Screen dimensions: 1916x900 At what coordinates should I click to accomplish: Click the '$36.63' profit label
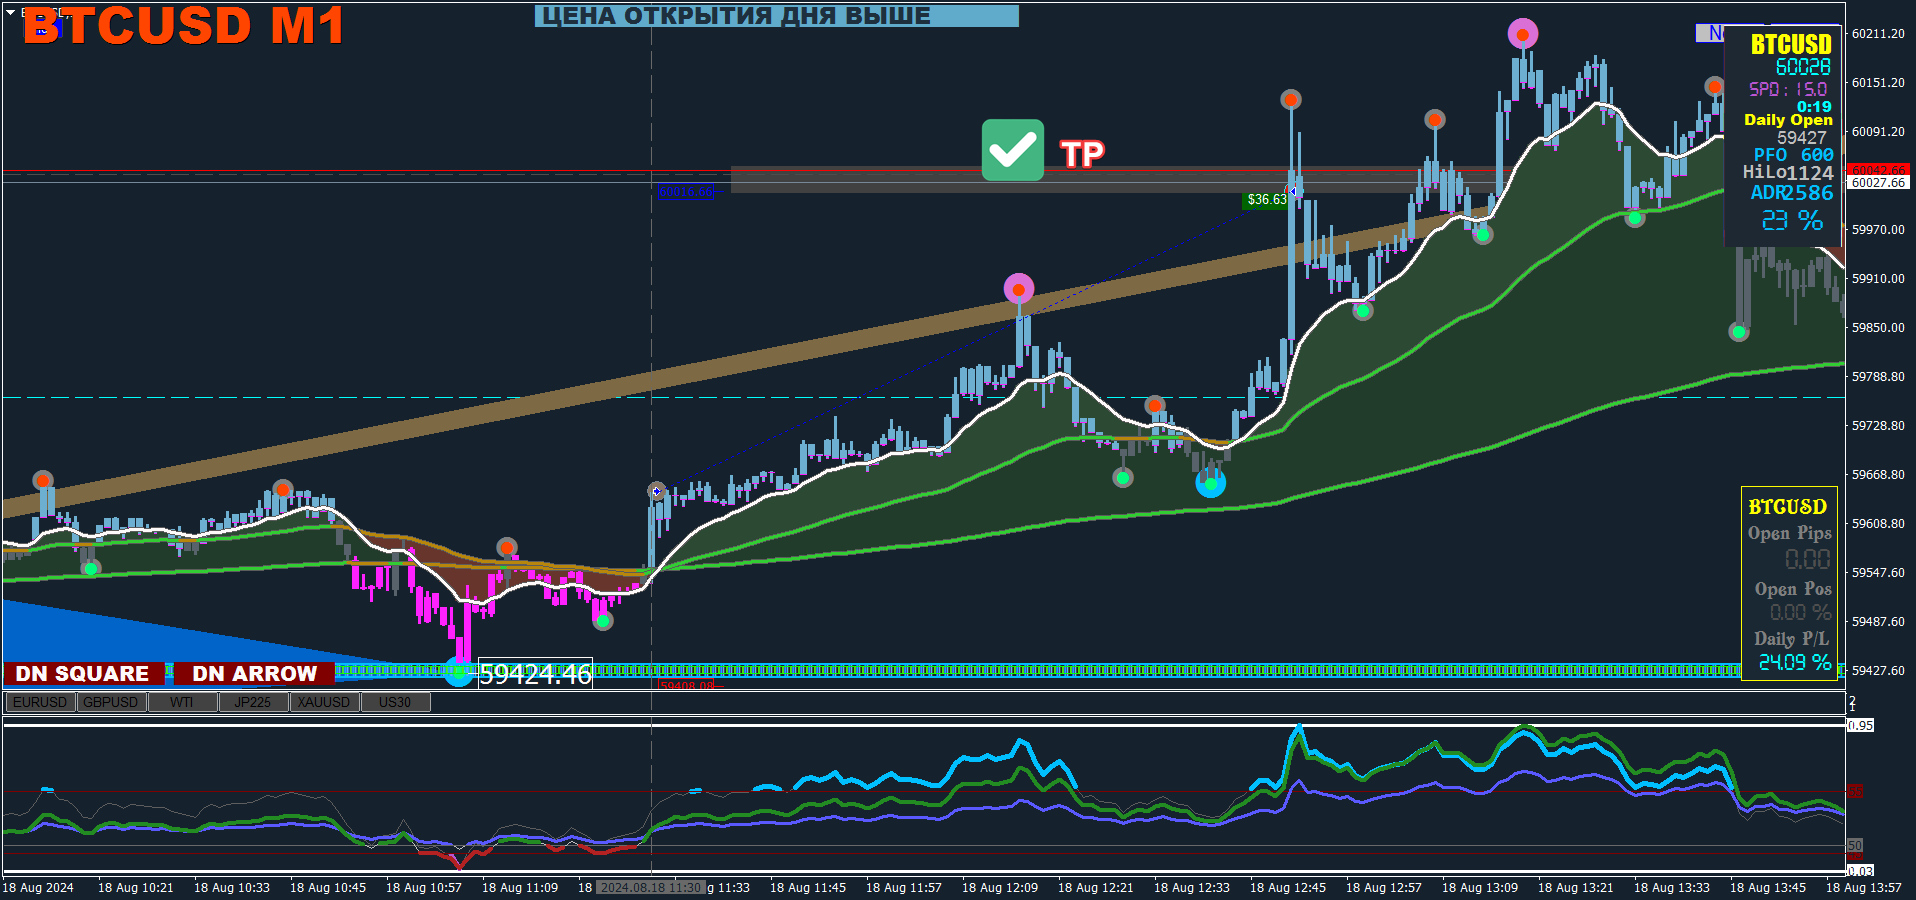point(1267,200)
